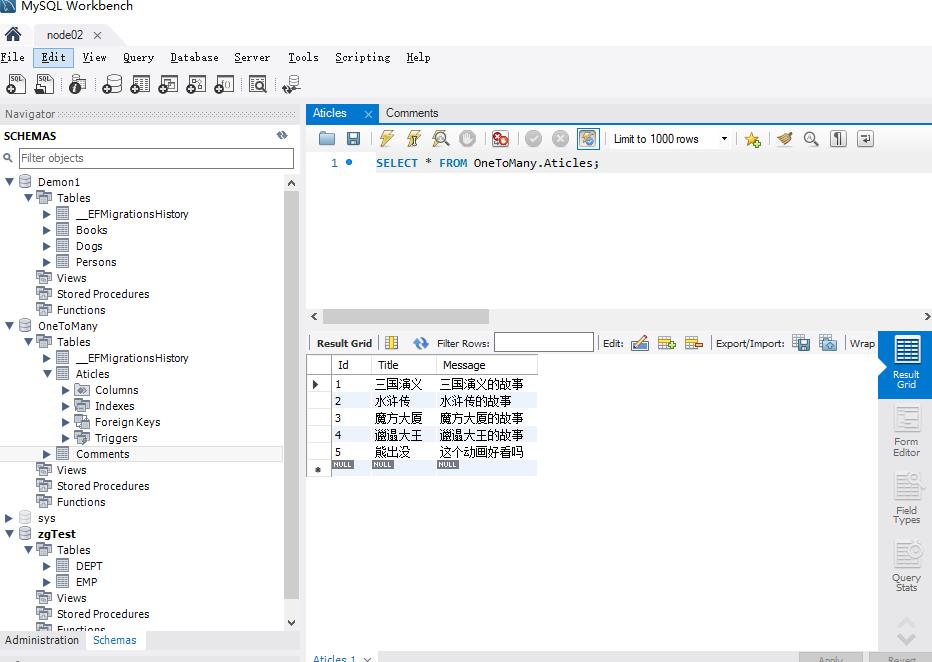Toggle invisible characters pilcrow icon
The image size is (932, 662).
pyautogui.click(x=838, y=139)
